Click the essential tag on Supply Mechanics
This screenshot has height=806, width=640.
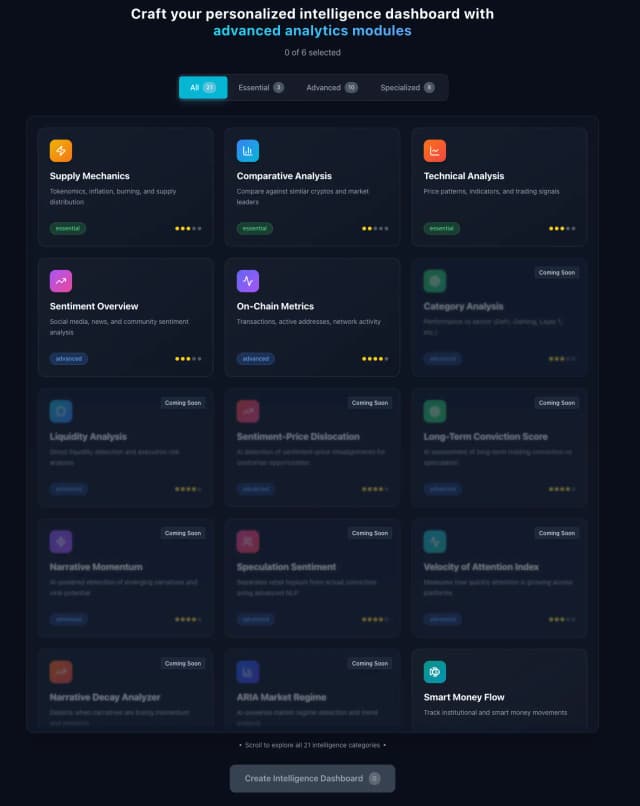pyautogui.click(x=68, y=228)
